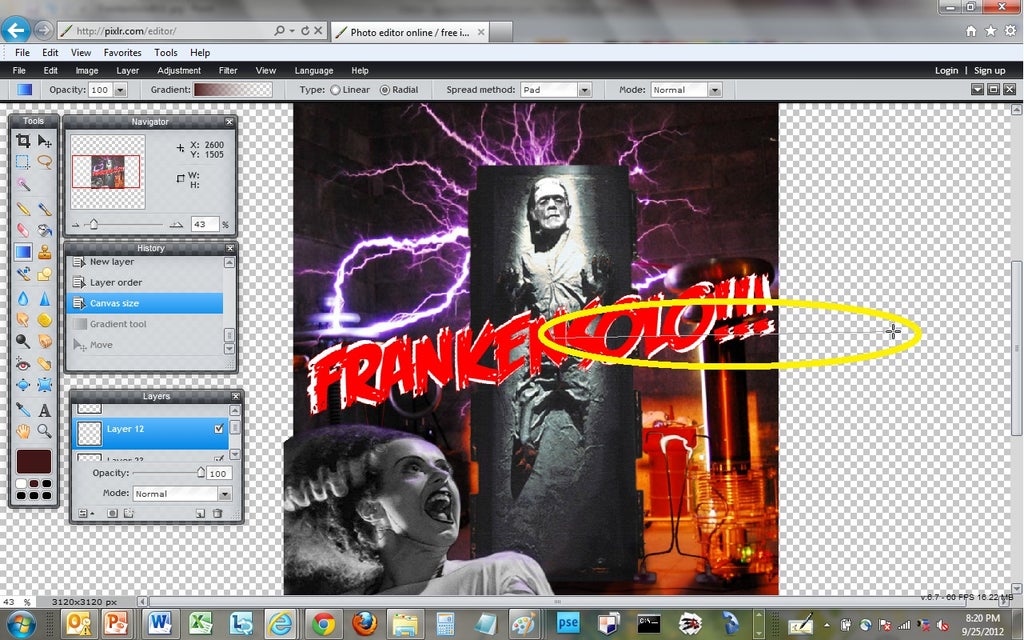This screenshot has width=1024, height=640.
Task: Select the Pinch tool
Action: tap(44, 385)
